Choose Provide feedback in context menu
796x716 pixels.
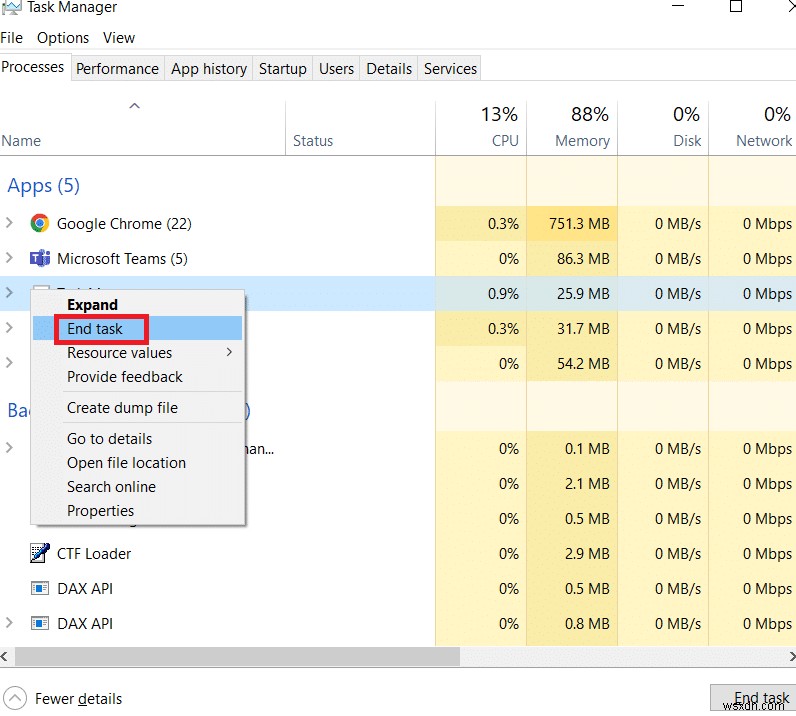(x=137, y=377)
